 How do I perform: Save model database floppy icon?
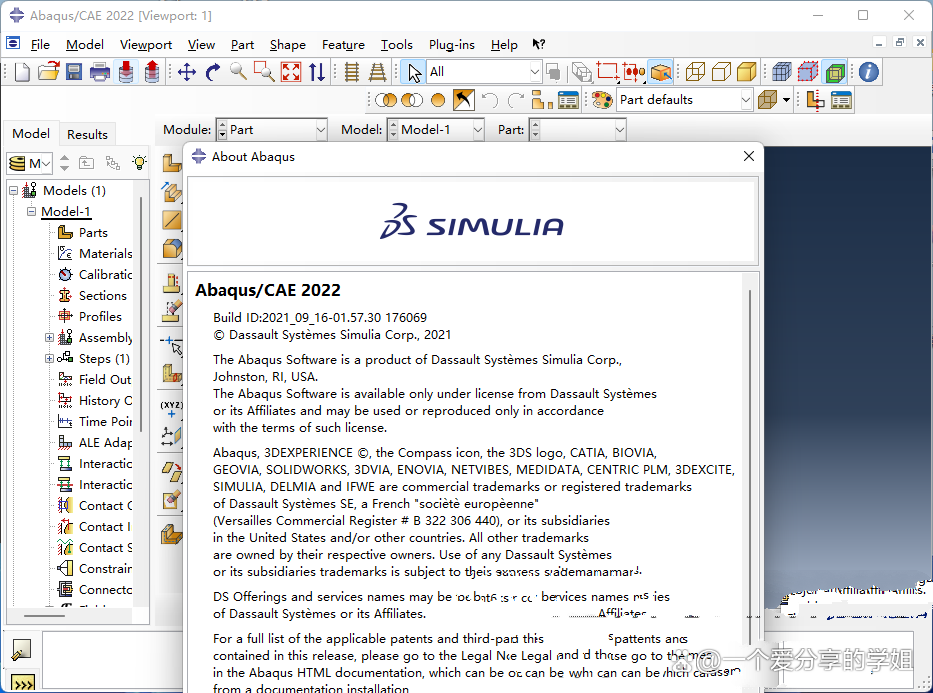click(x=74, y=73)
